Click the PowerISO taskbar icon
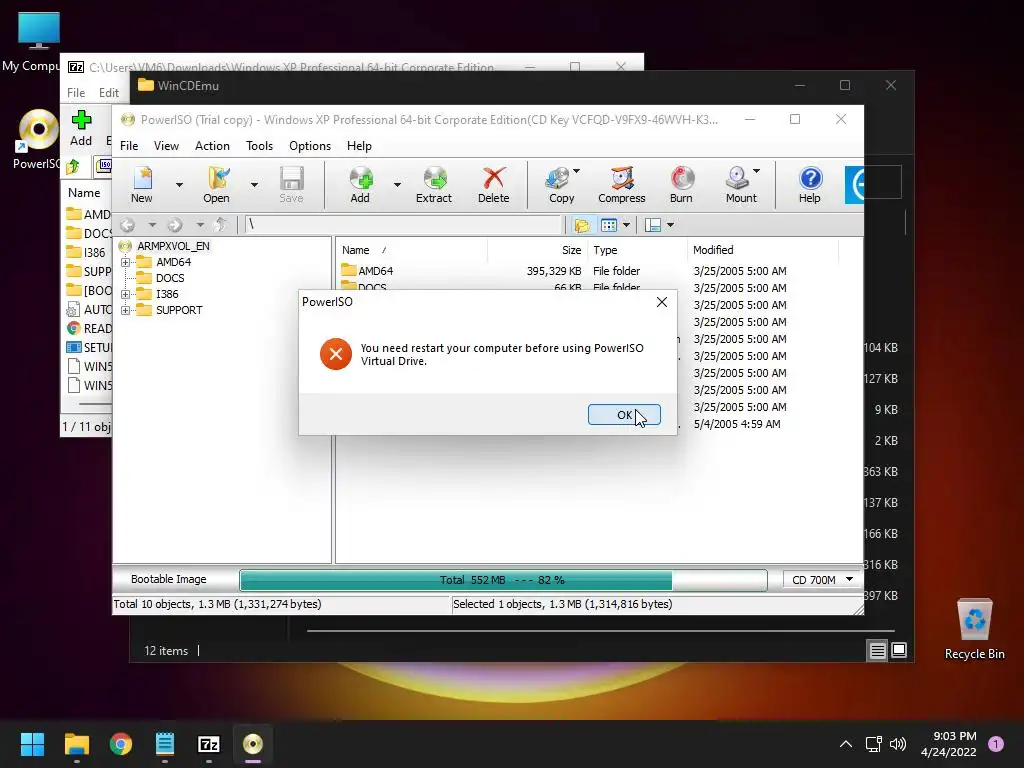The width and height of the screenshot is (1024, 768). click(253, 744)
